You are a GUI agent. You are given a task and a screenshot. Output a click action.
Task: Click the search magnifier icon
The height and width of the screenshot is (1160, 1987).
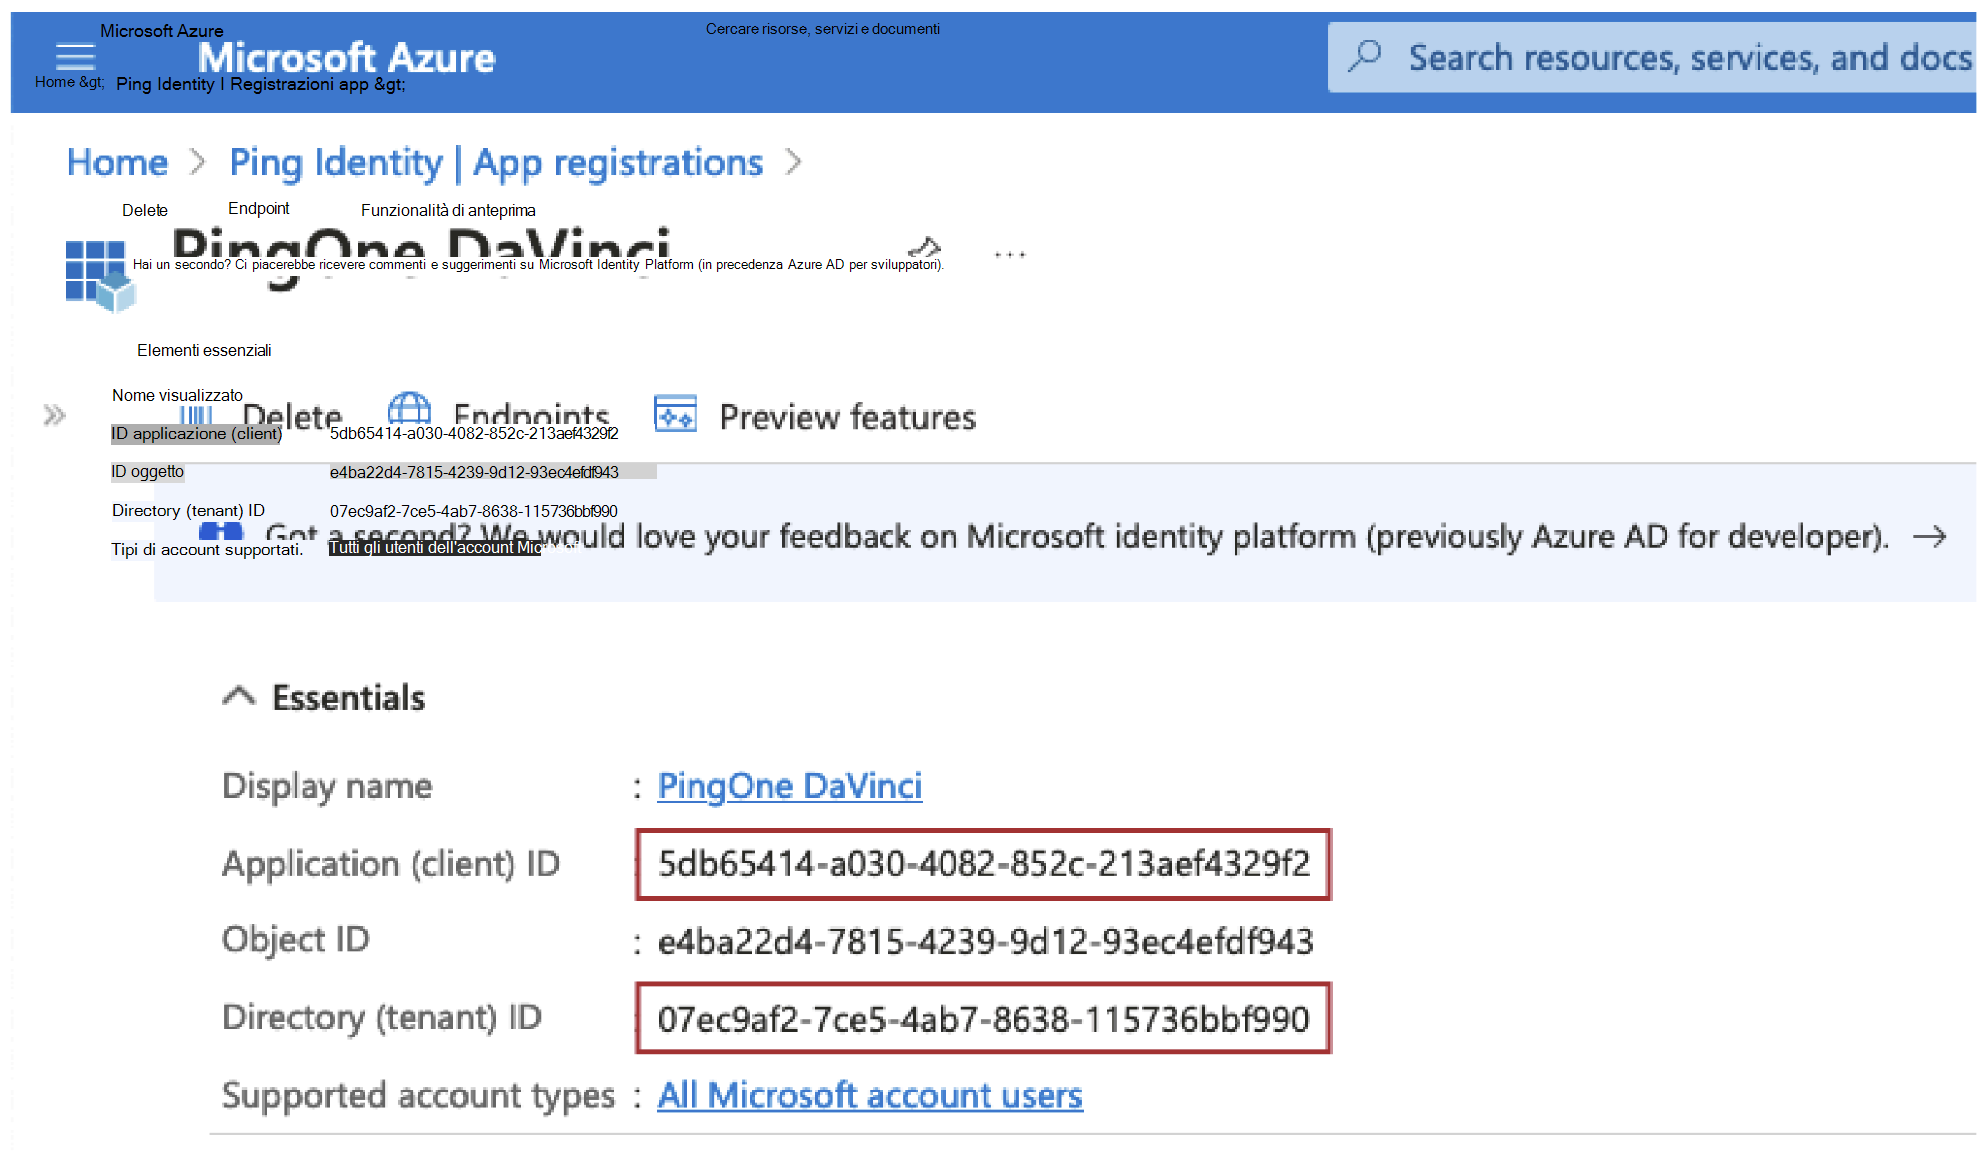(x=1366, y=57)
